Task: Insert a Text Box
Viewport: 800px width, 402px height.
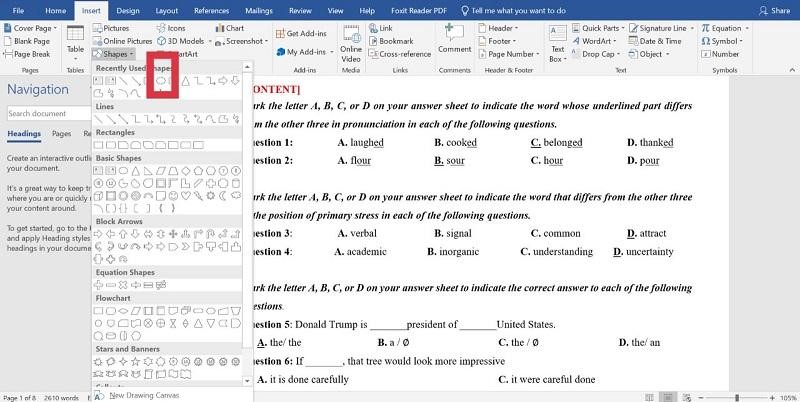Action: pos(558,44)
